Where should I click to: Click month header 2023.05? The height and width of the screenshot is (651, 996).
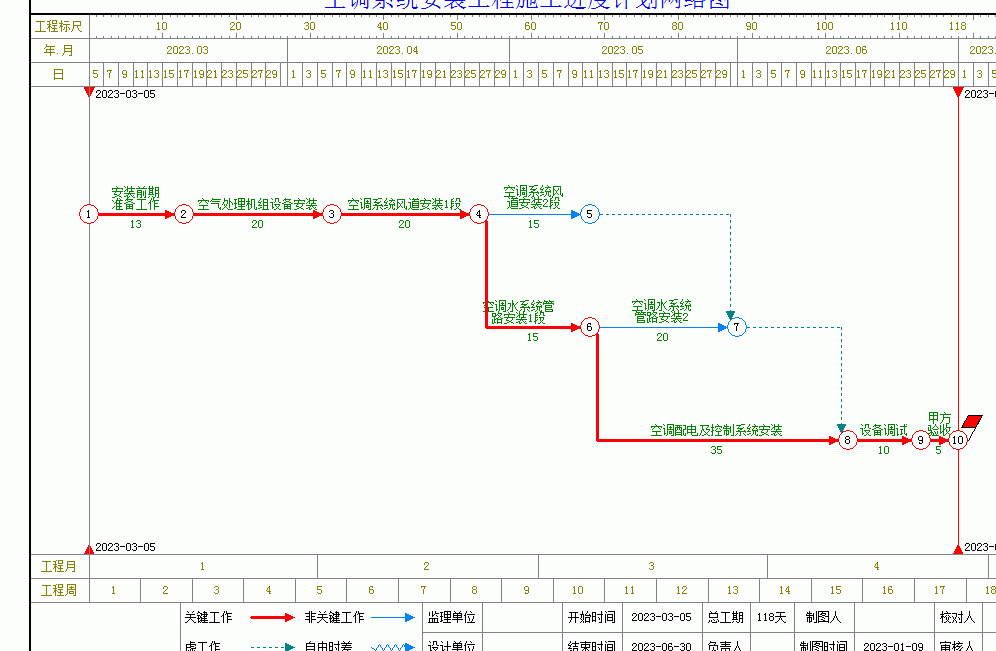622,50
